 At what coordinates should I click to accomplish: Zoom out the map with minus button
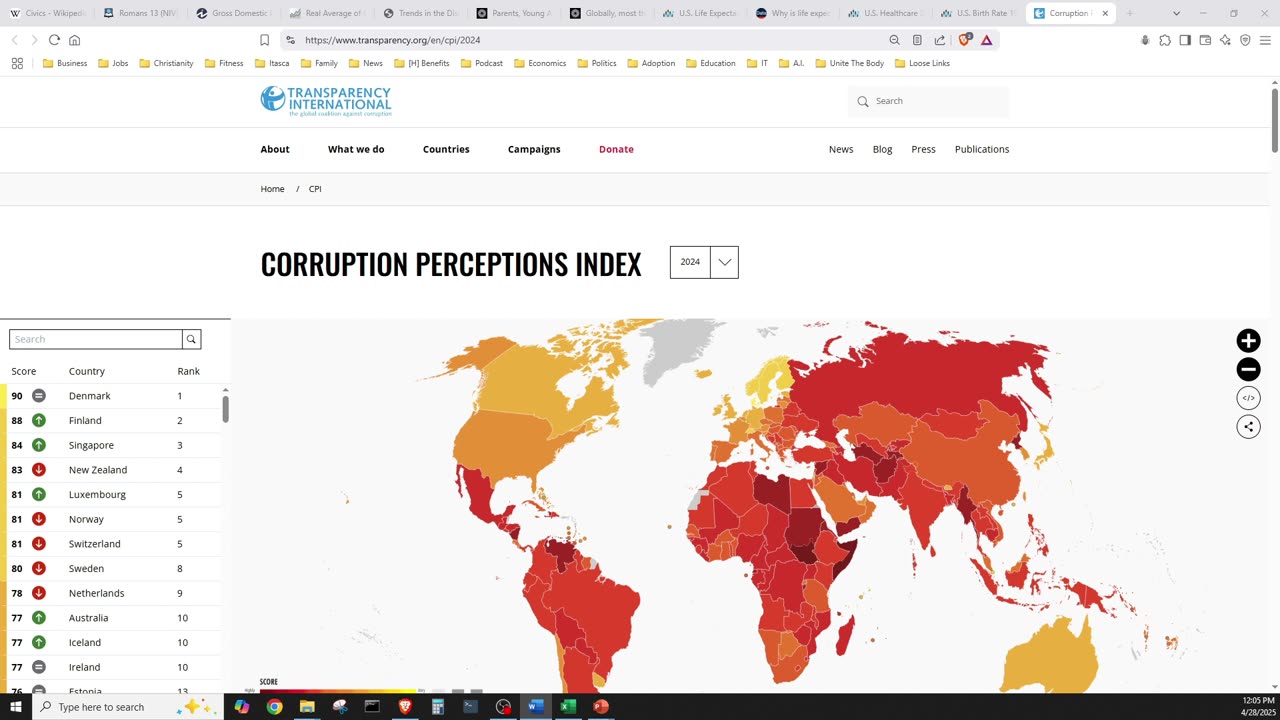point(1248,369)
